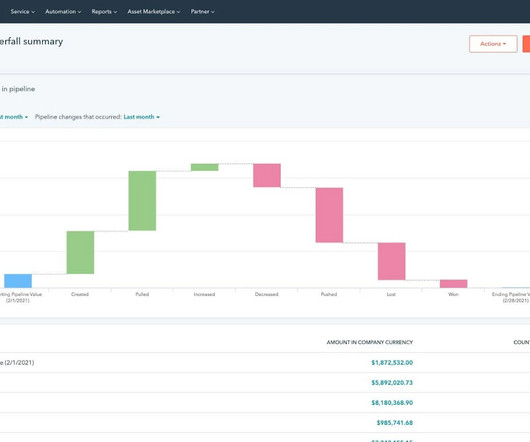Image resolution: width=530 pixels, height=442 pixels.
Task: Click the Pulled axis label
Action: tap(142, 294)
